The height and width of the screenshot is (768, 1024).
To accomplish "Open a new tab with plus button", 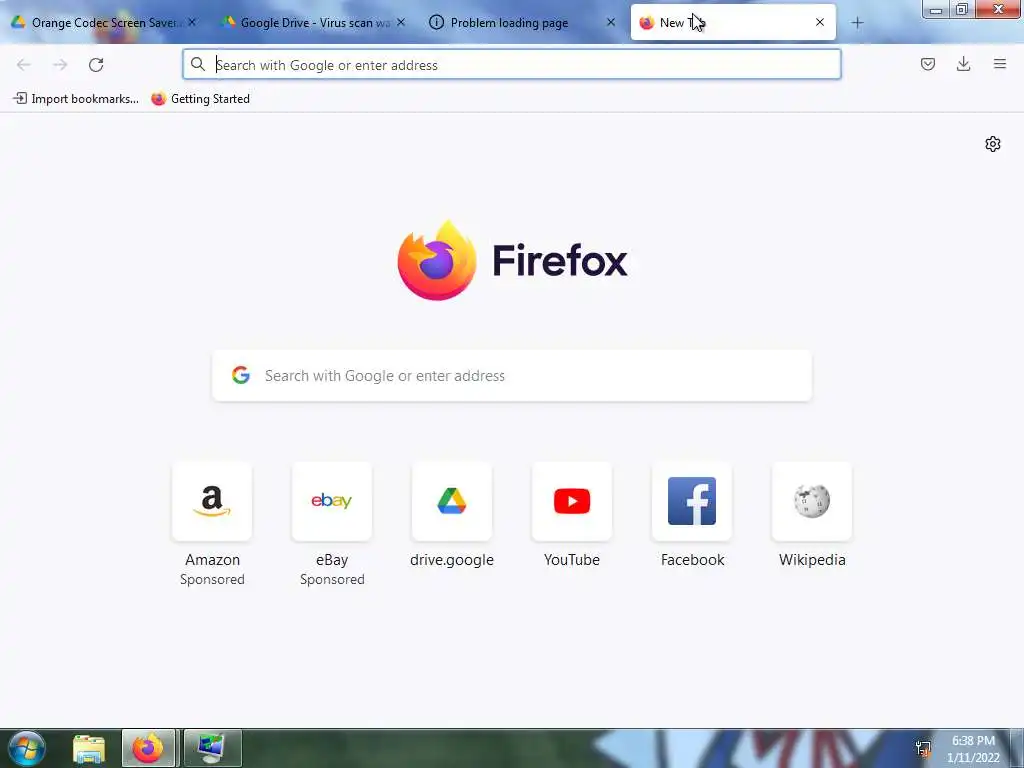I will 857,23.
